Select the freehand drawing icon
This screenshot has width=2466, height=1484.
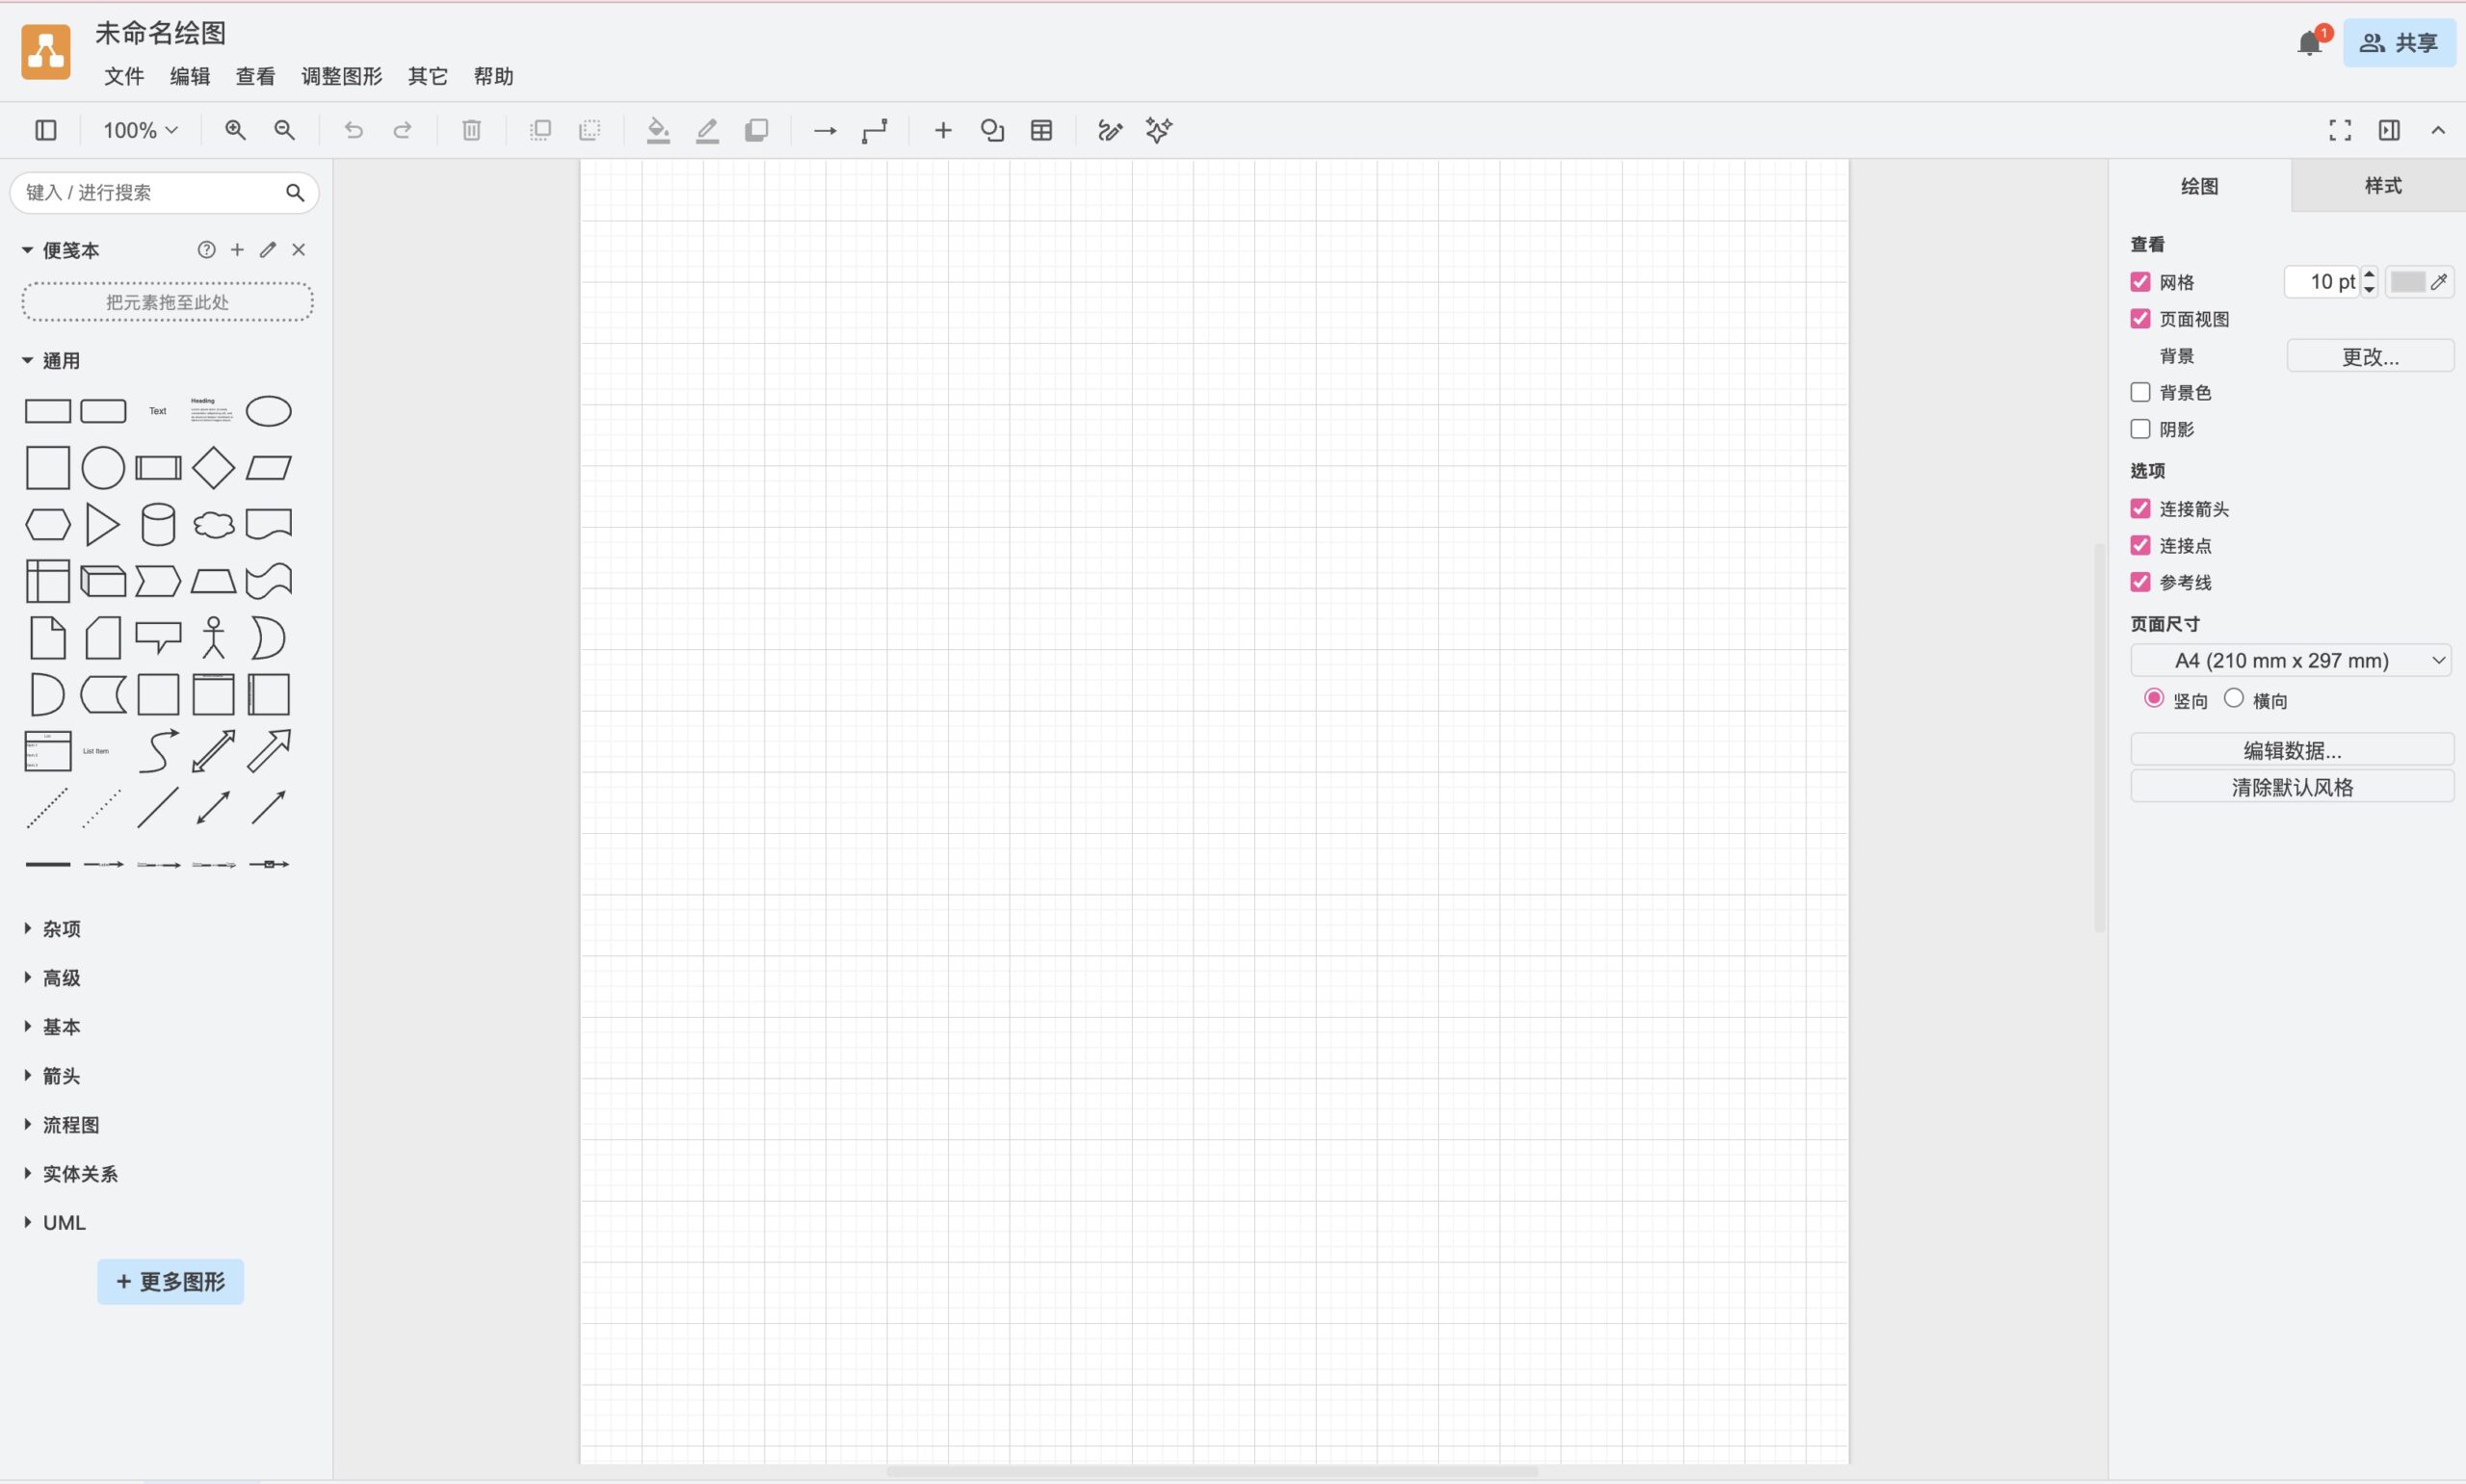pyautogui.click(x=1109, y=130)
